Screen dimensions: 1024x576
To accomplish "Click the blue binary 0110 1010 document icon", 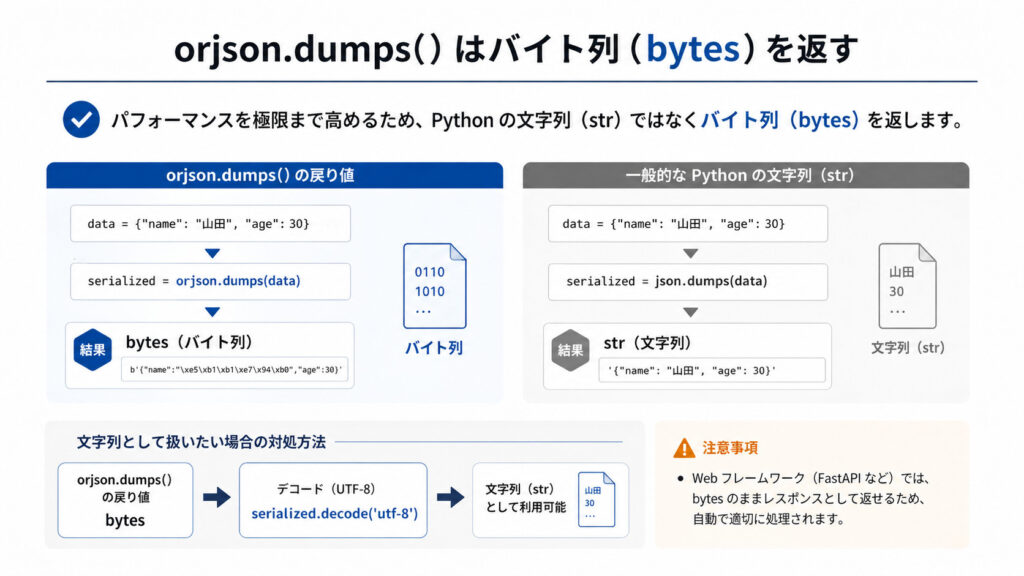I will [x=434, y=285].
